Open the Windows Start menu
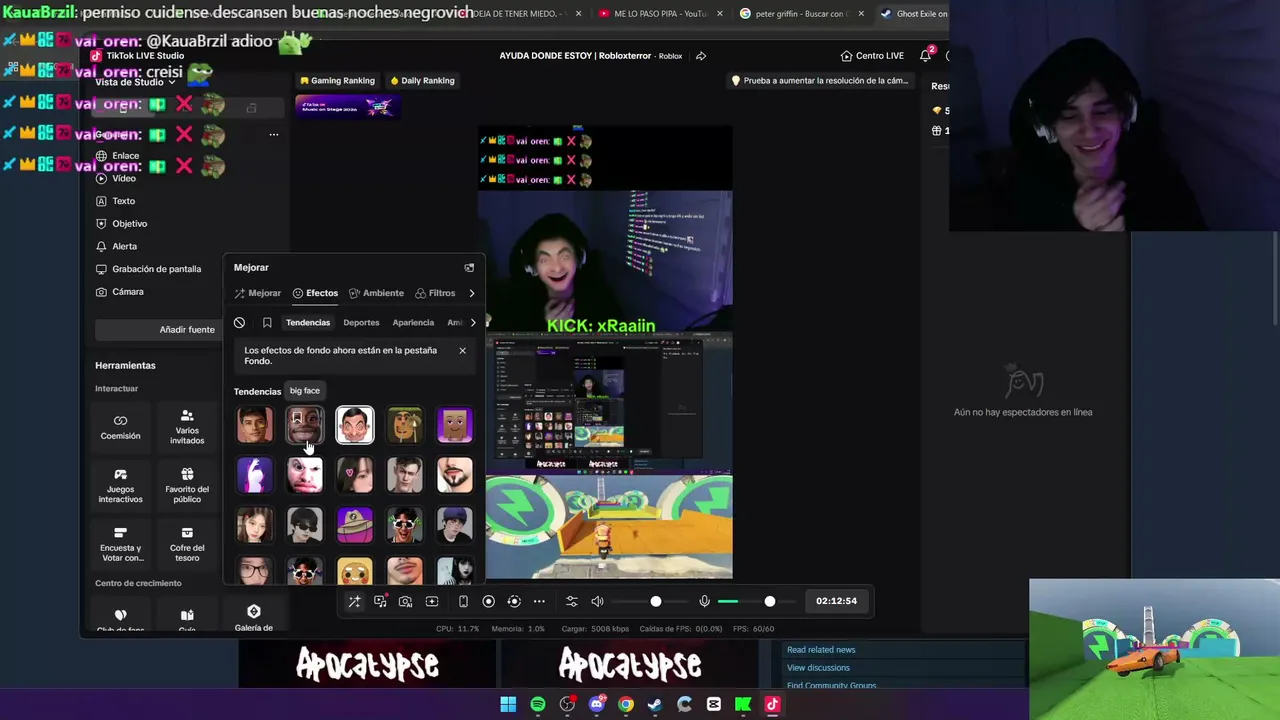The height and width of the screenshot is (720, 1280). click(508, 704)
